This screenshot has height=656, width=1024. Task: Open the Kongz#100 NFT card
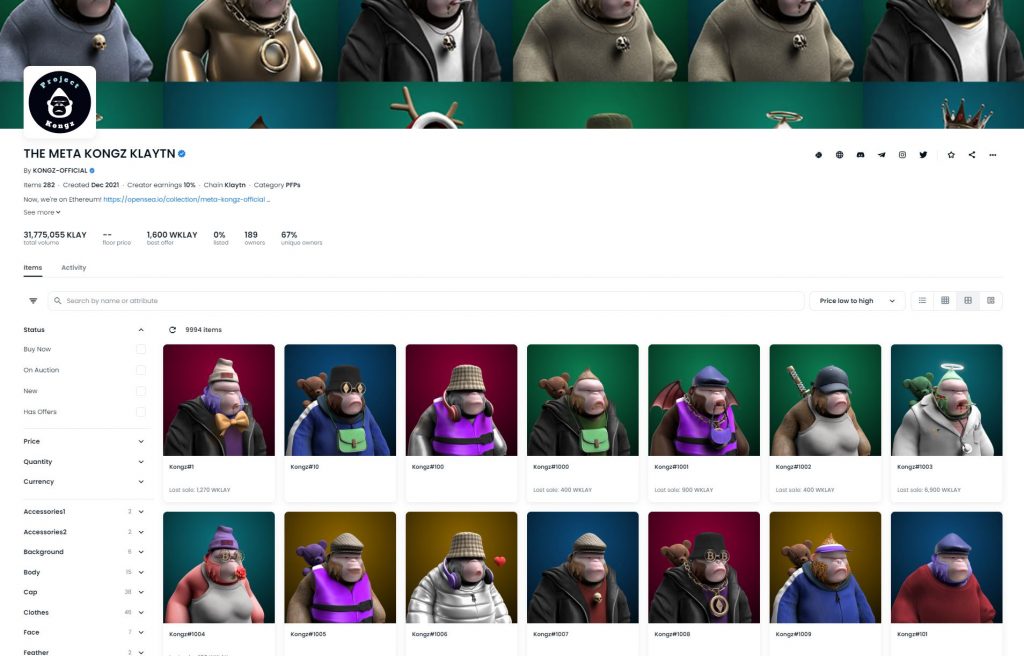tap(462, 423)
